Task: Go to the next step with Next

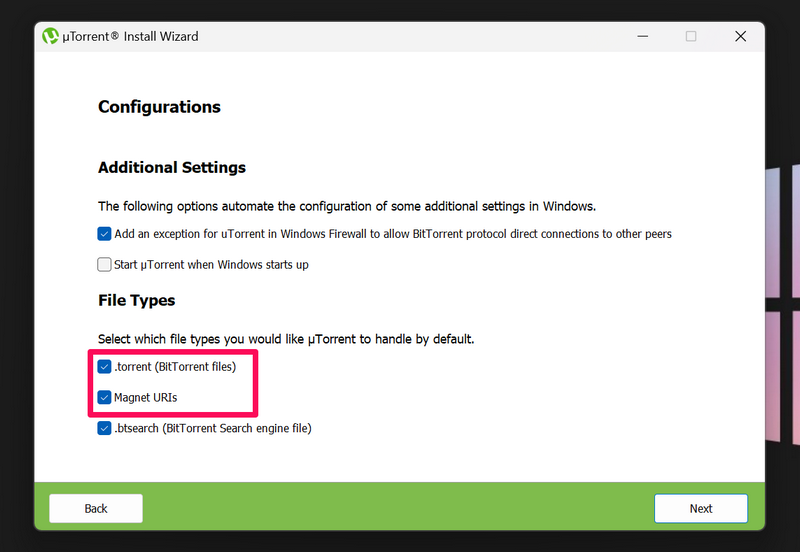Action: click(x=700, y=508)
